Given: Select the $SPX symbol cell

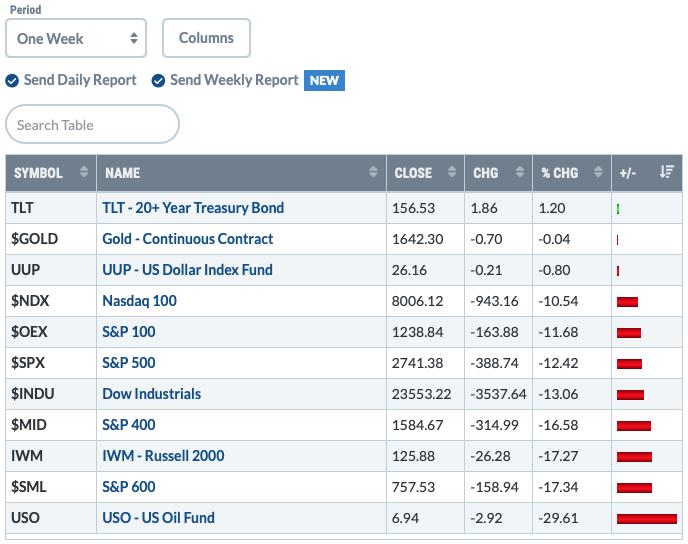Looking at the screenshot, I should click(x=51, y=363).
